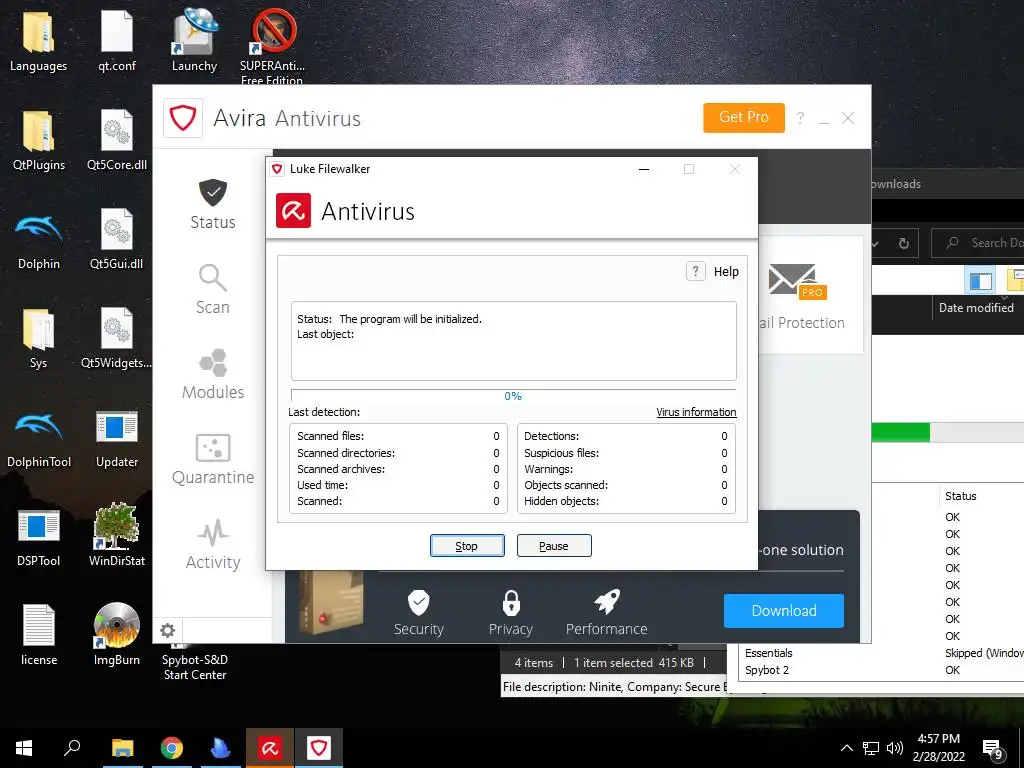Click the Avira shield logo in header
This screenshot has height=768, width=1024.
(183, 118)
